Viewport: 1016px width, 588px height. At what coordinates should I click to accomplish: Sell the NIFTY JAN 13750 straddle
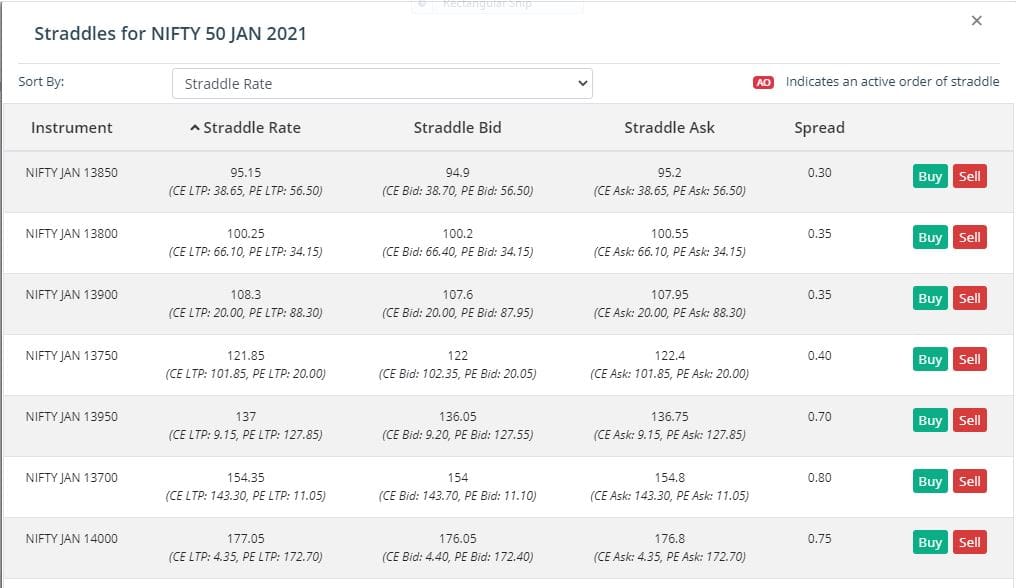(x=969, y=359)
